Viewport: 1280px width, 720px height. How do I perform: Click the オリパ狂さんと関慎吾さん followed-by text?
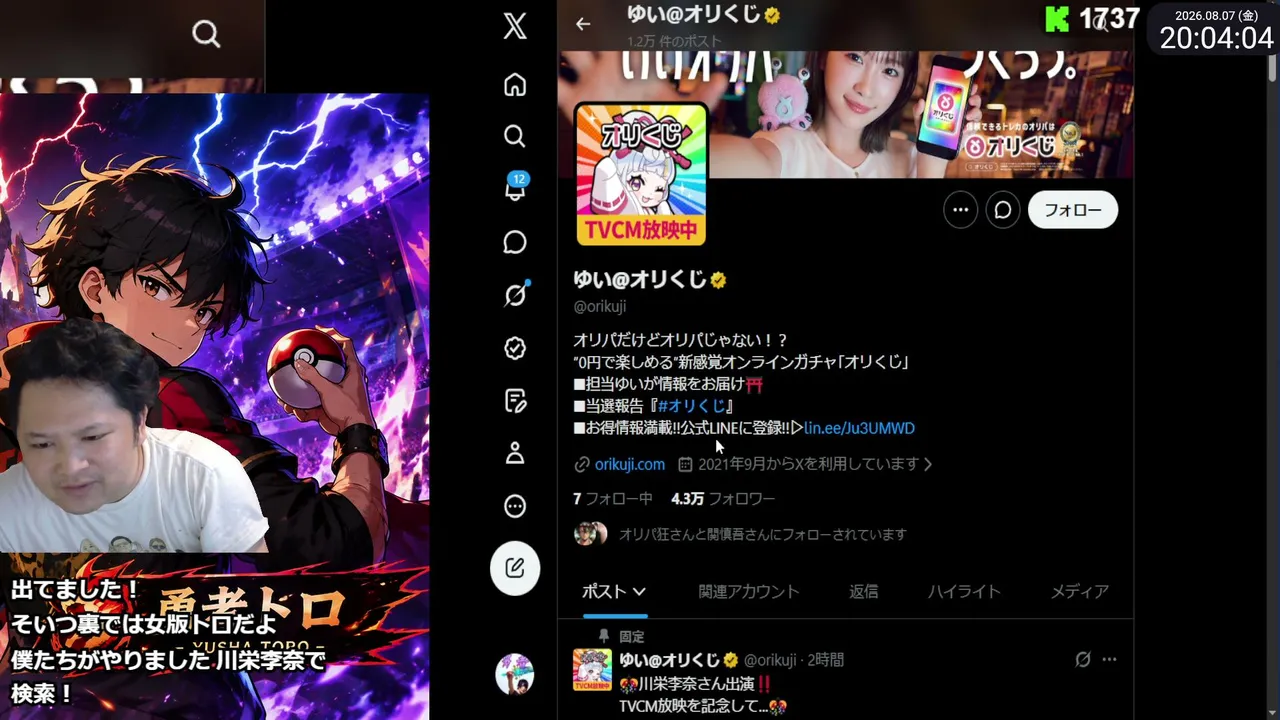(763, 535)
